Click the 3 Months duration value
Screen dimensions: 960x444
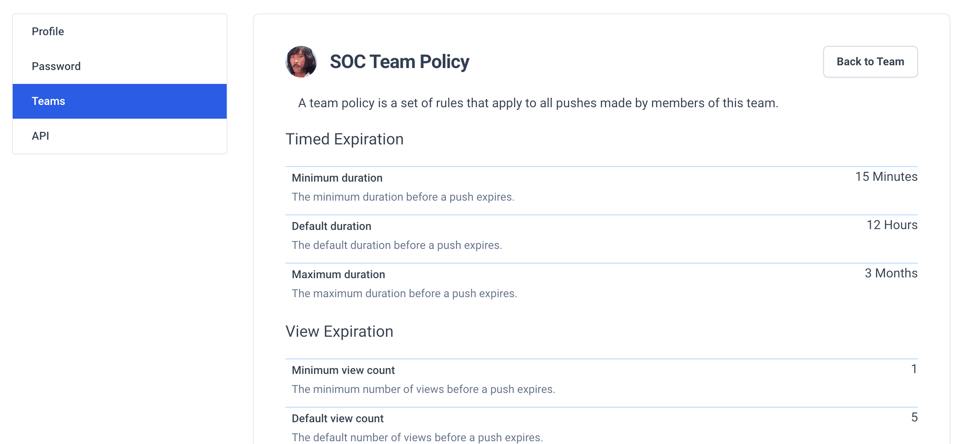point(891,273)
